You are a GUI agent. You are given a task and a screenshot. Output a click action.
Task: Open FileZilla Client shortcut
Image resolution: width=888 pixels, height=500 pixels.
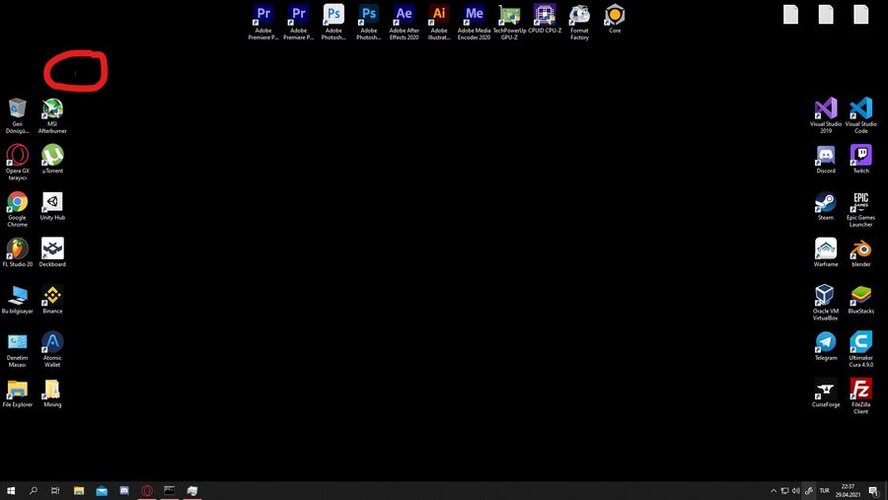tap(861, 396)
